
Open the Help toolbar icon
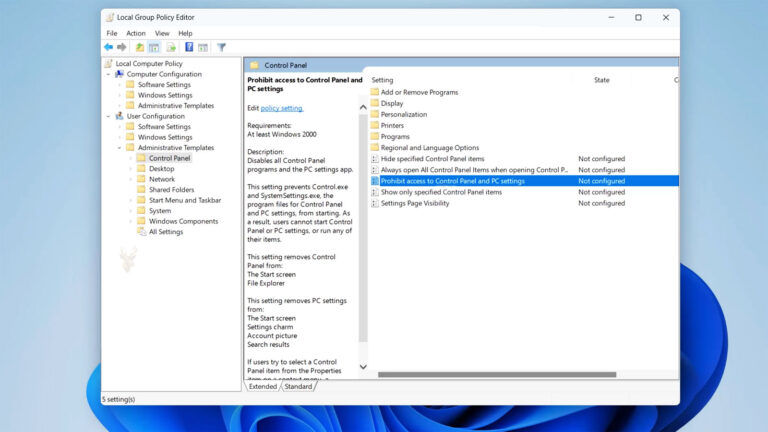coord(189,47)
